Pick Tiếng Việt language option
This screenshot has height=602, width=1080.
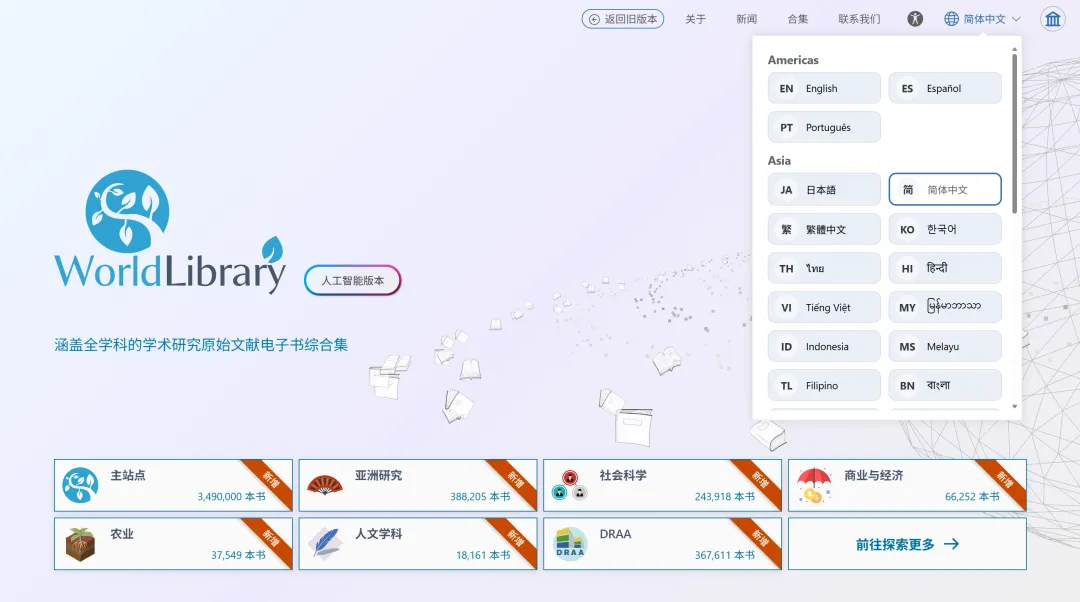[x=824, y=307]
